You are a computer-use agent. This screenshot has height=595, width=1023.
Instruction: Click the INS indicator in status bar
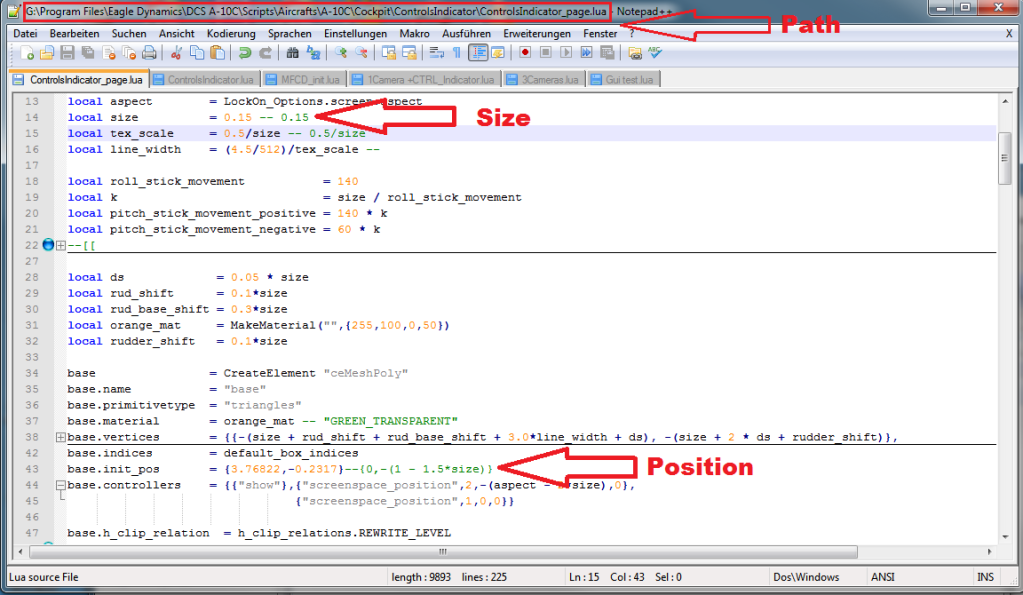(985, 577)
